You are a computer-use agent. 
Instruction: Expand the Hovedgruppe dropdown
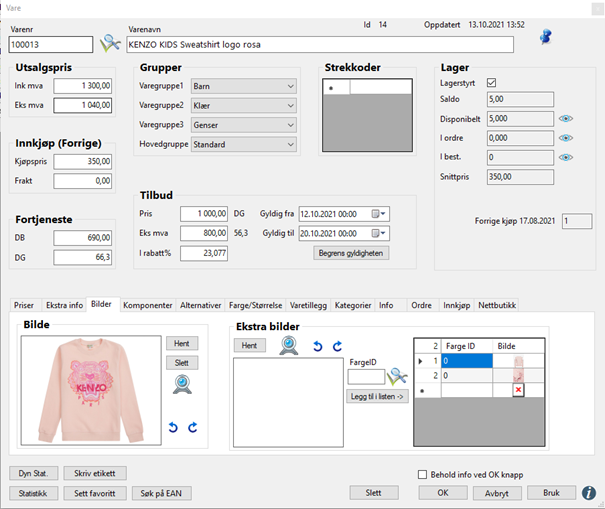(x=290, y=145)
